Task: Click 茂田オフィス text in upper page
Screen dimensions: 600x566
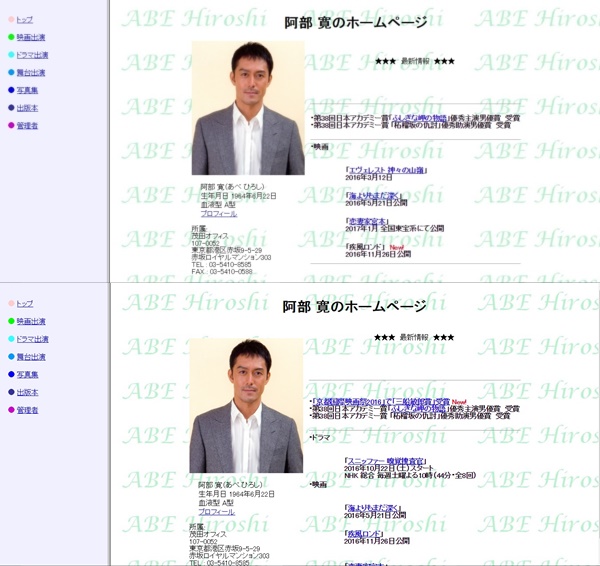Action: click(210, 236)
